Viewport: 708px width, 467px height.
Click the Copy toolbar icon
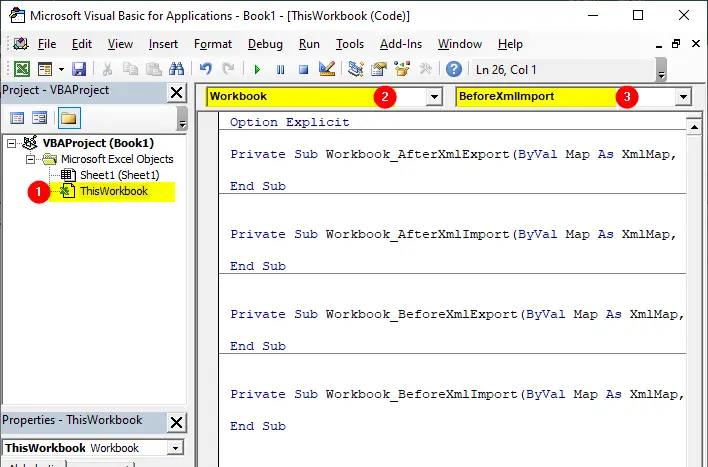click(x=130, y=69)
